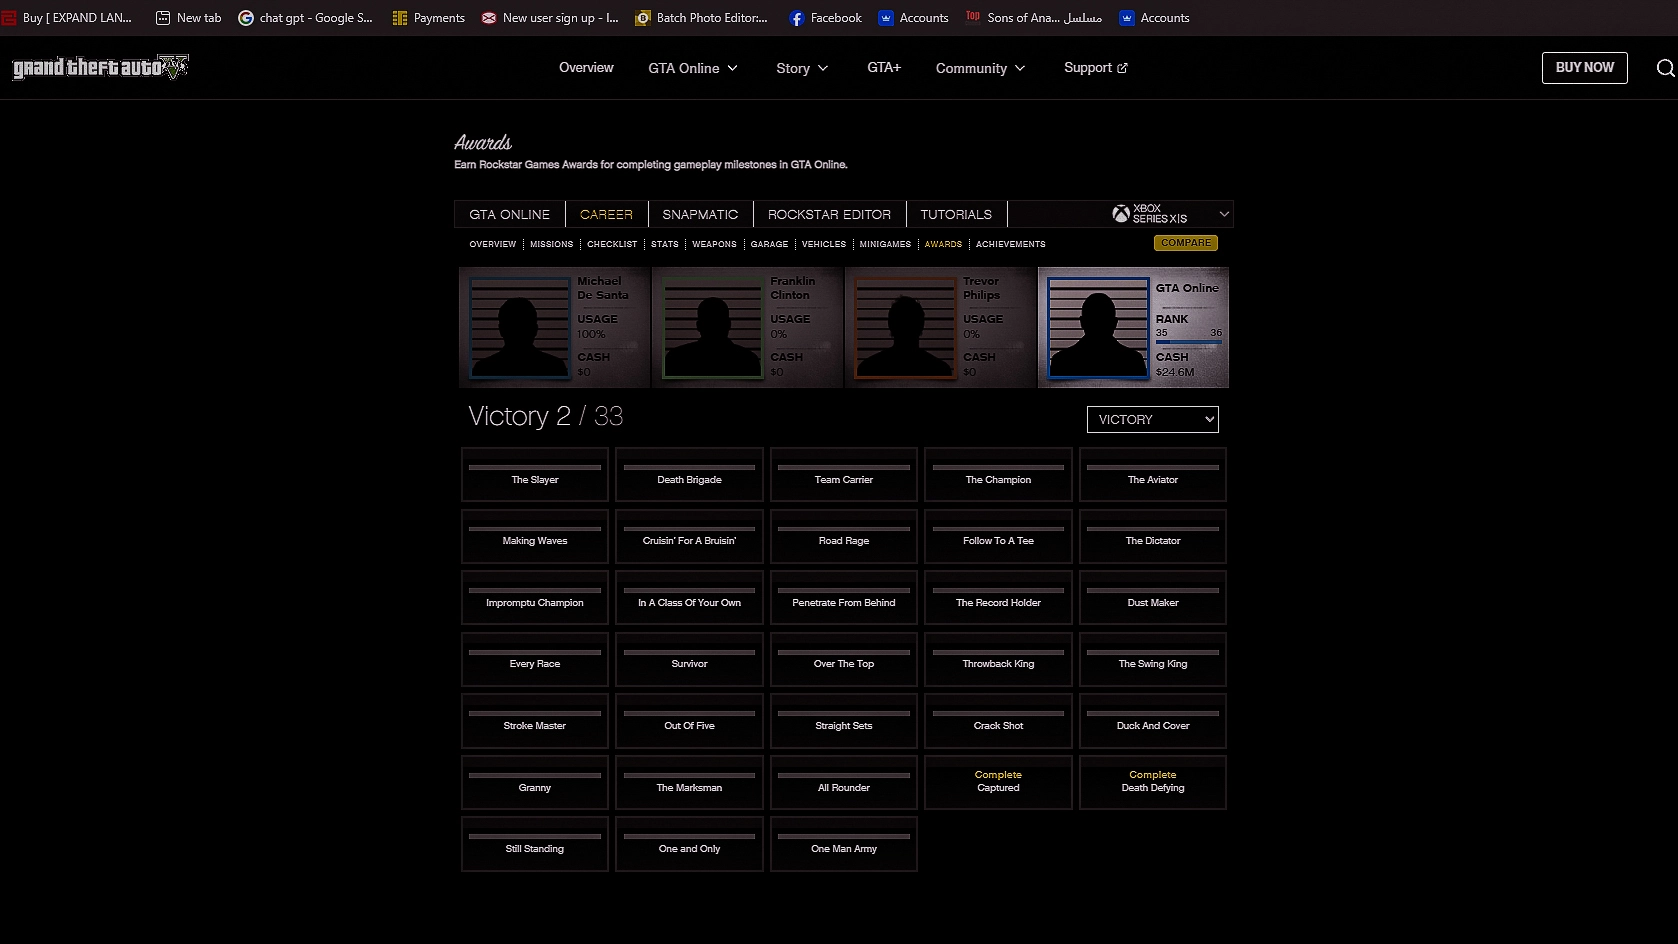Switch to the SNAPMATIC tab
The height and width of the screenshot is (944, 1678).
700,214
